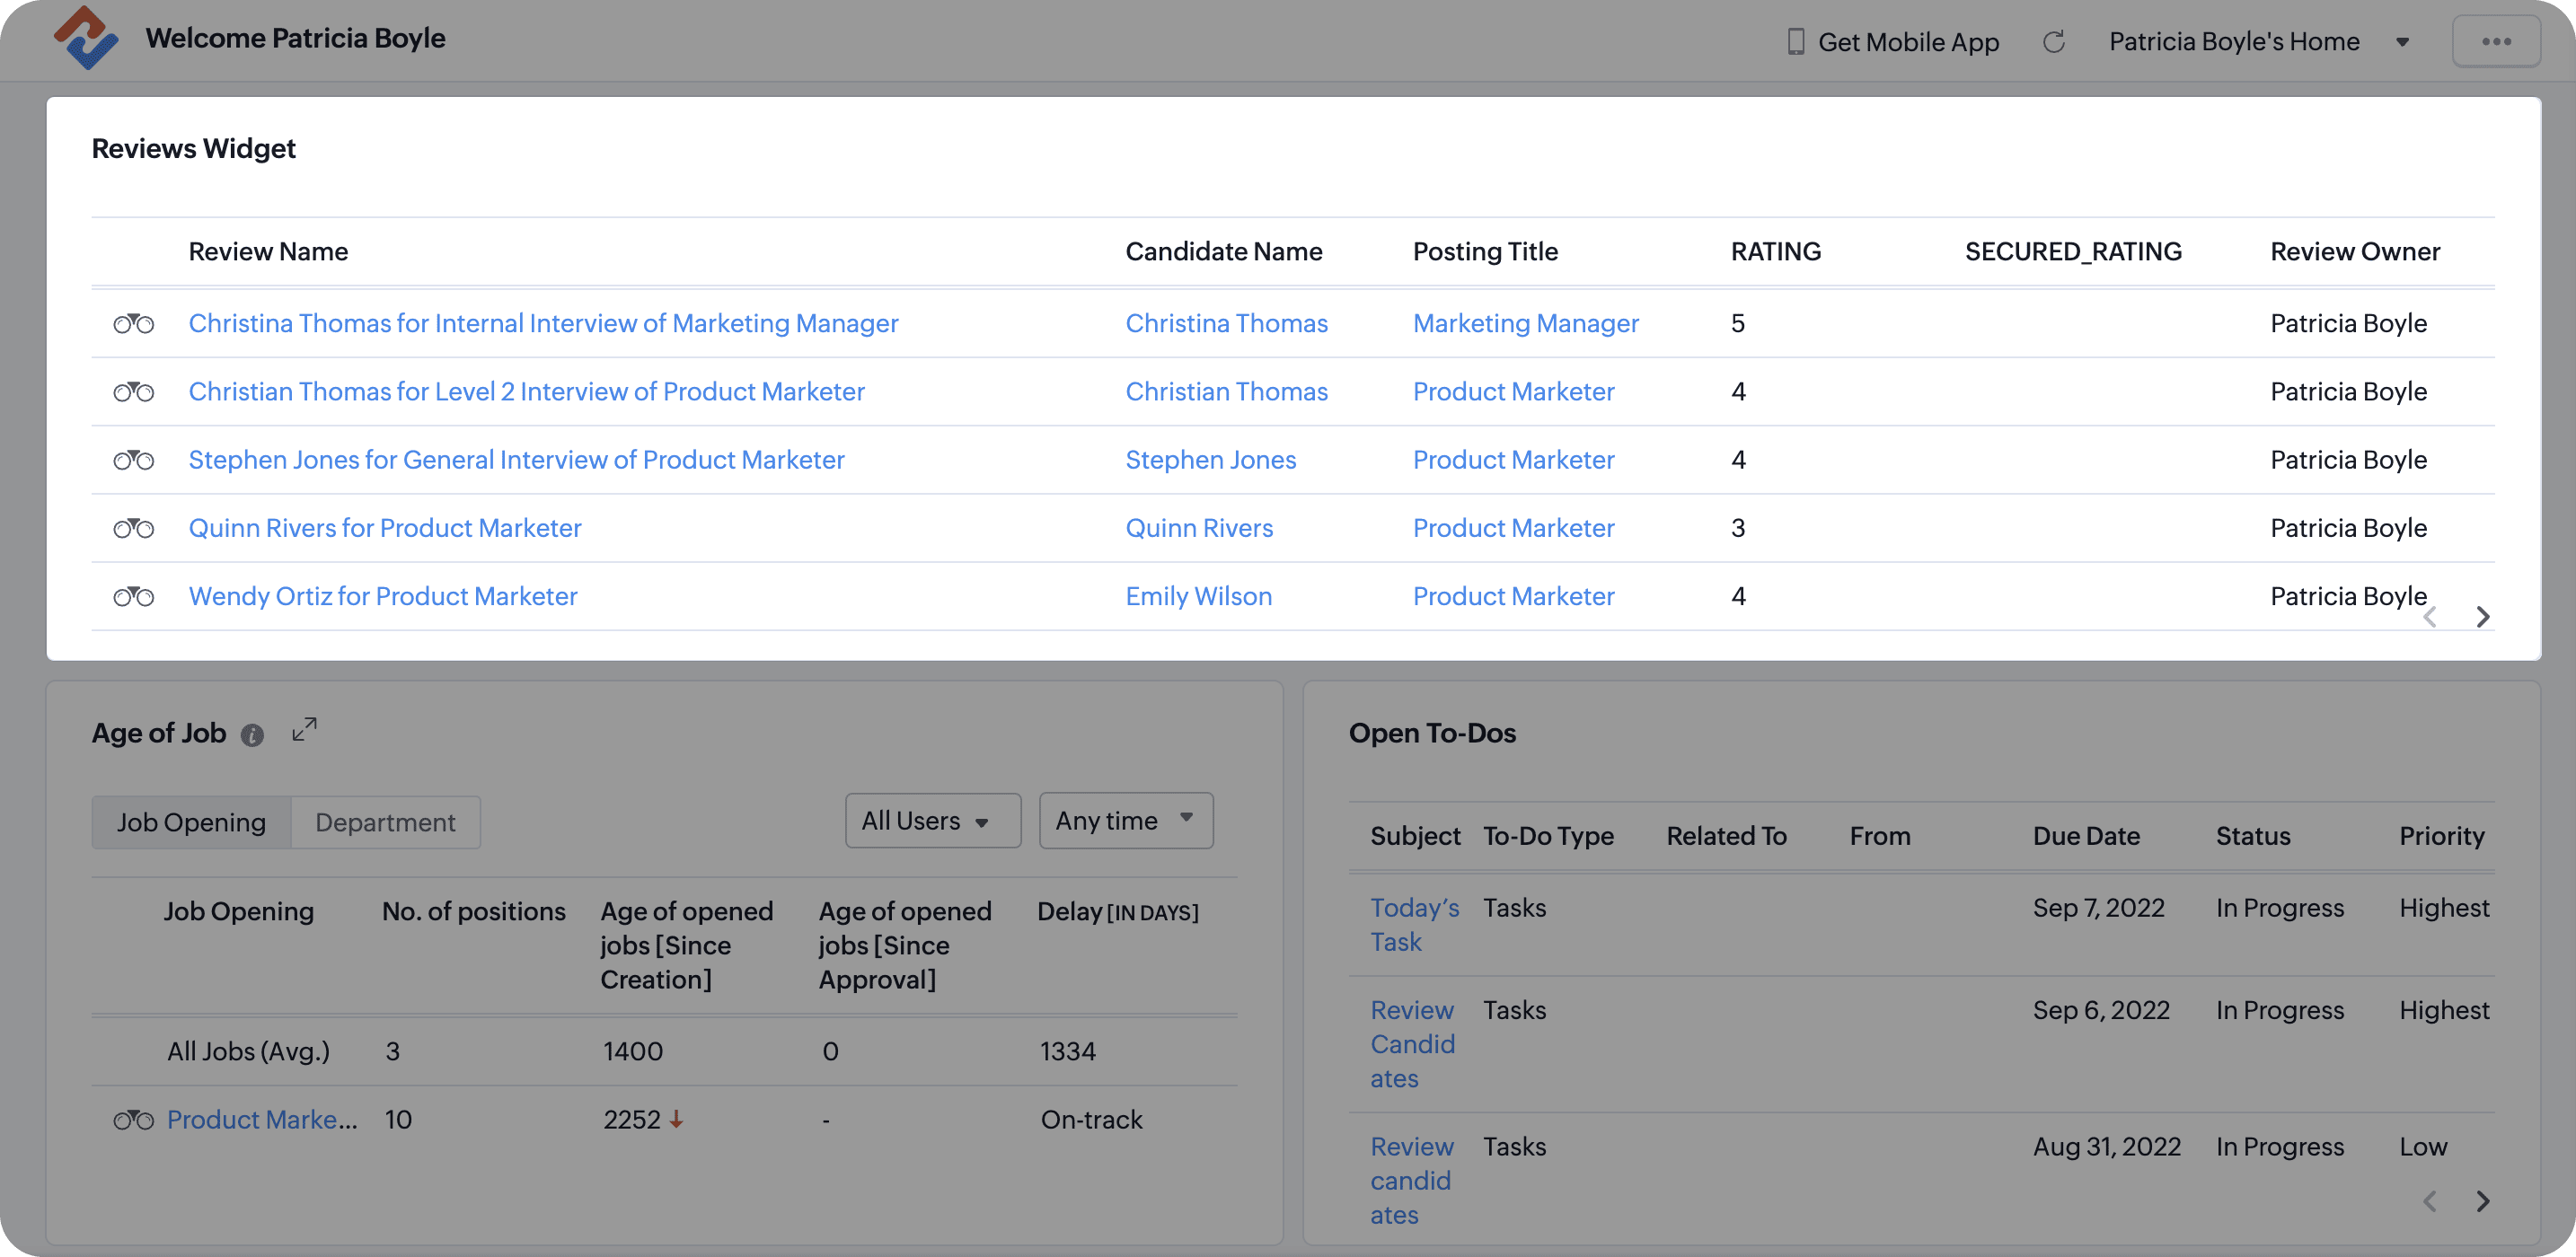Image resolution: width=2576 pixels, height=1257 pixels.
Task: Click binoculars icon beside Product Marketer job opening
Action: coord(133,1120)
